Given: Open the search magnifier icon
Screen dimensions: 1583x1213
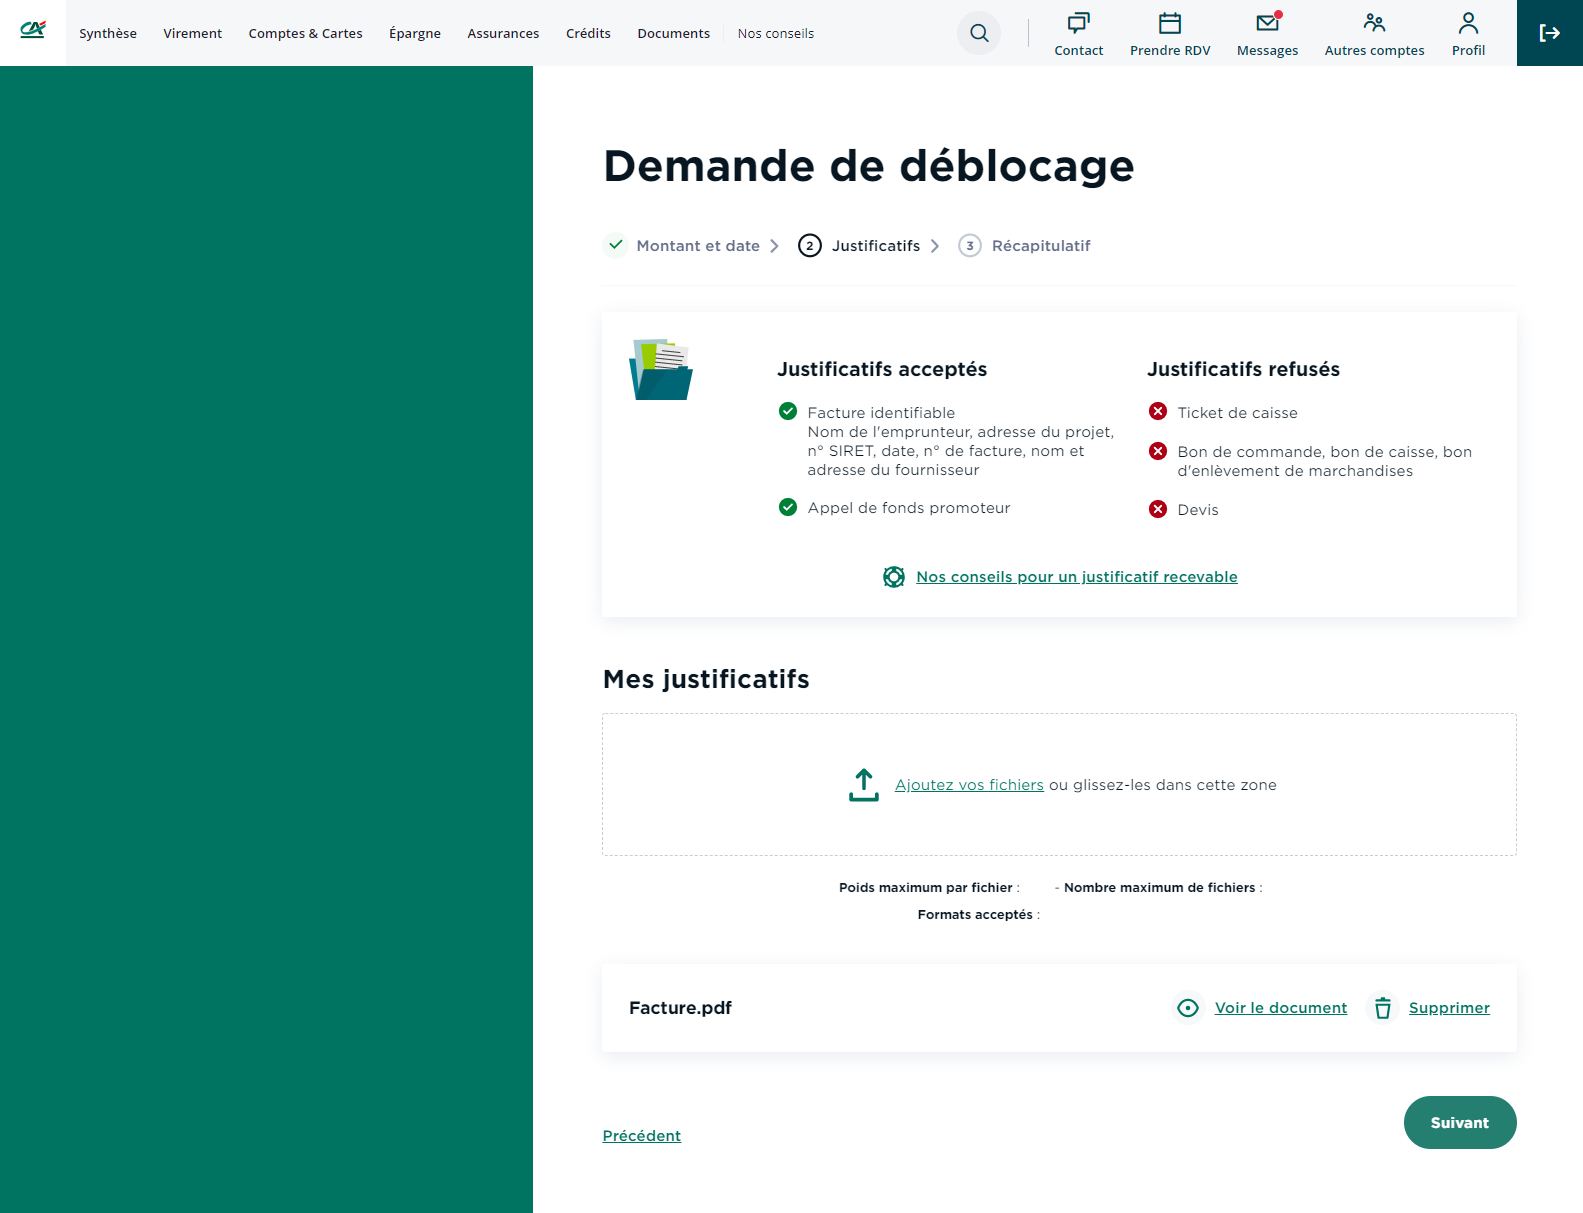Looking at the screenshot, I should (979, 33).
